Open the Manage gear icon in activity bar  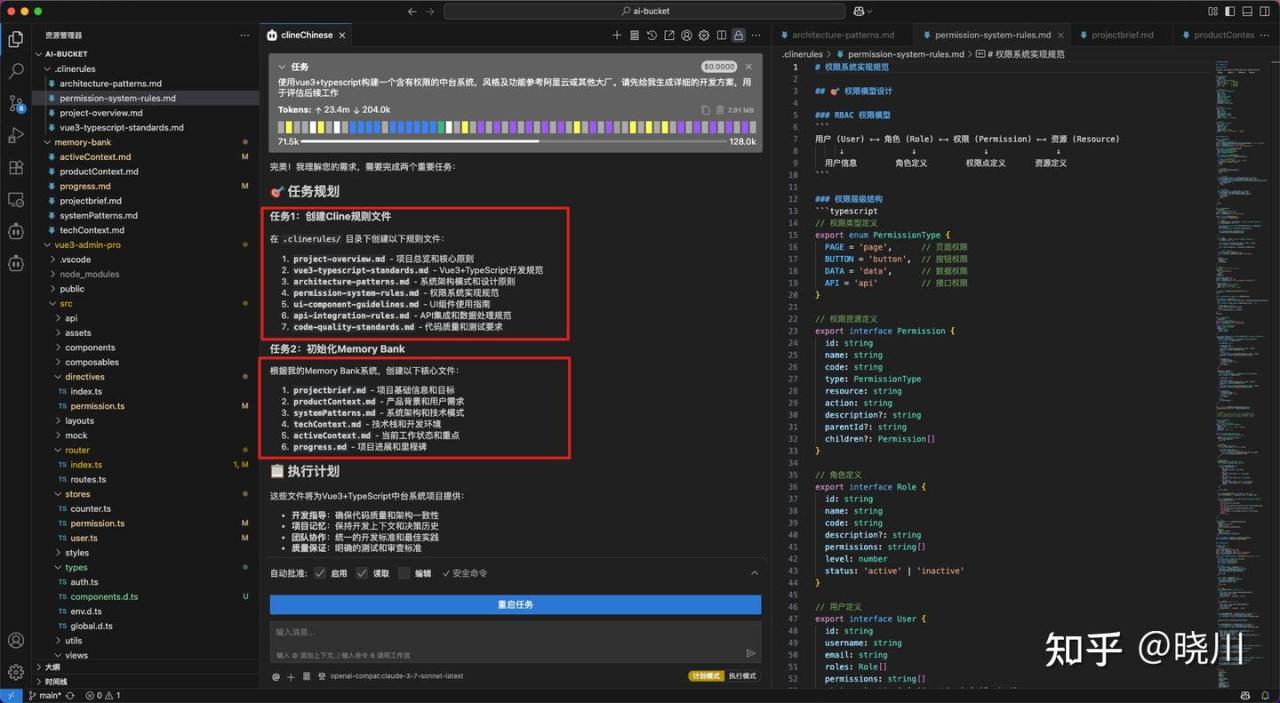pyautogui.click(x=16, y=672)
